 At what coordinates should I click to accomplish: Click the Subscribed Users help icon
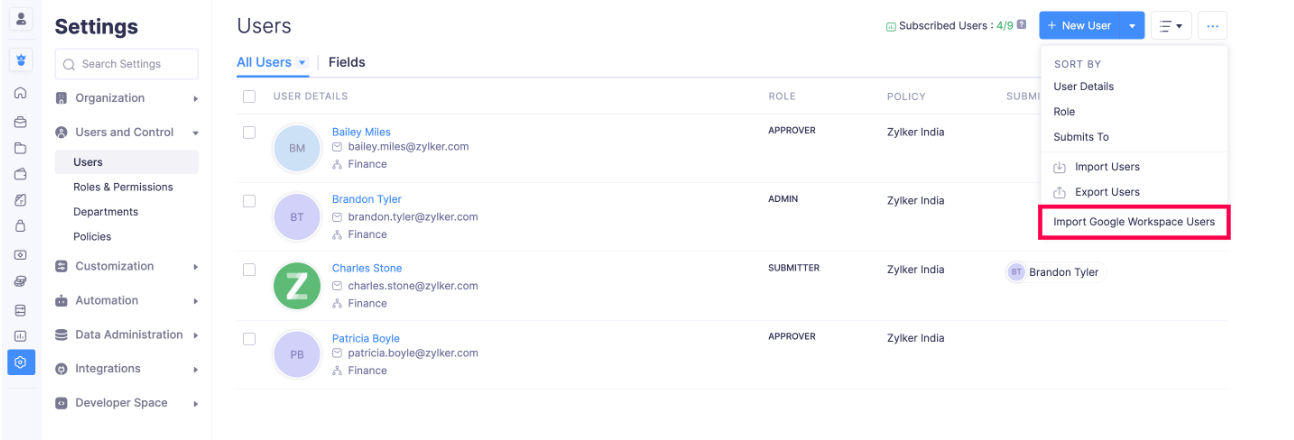1021,25
